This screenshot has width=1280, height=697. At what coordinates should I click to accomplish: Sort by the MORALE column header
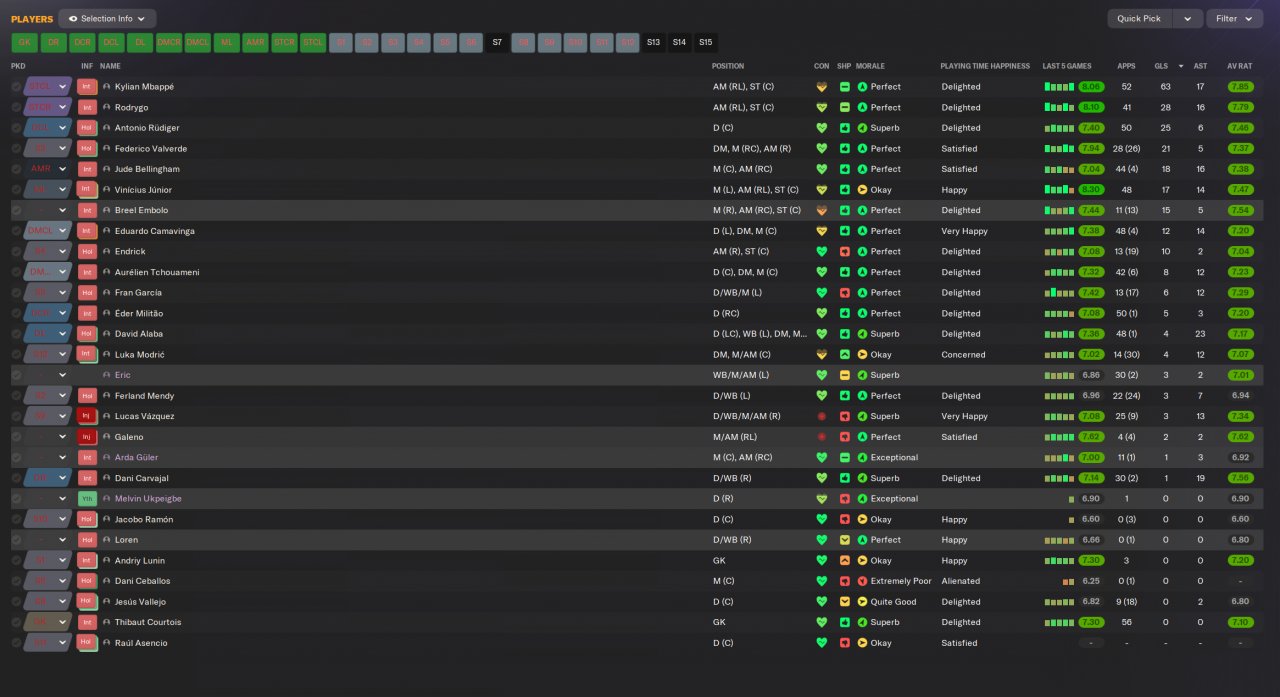tap(871, 66)
